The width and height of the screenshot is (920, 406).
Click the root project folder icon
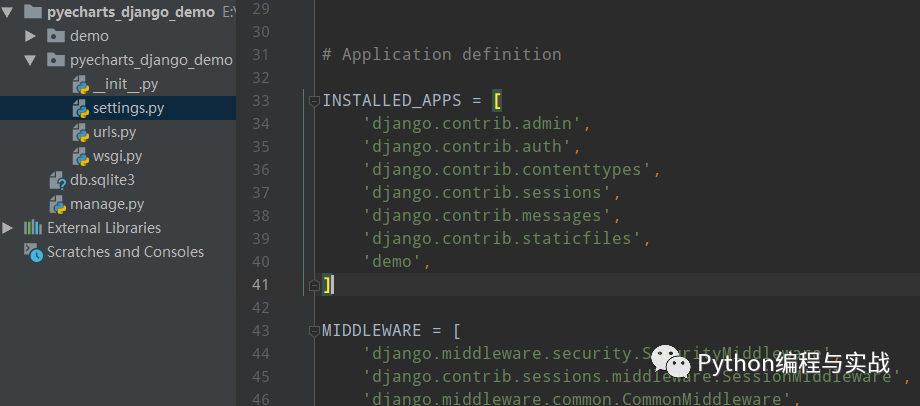point(33,12)
